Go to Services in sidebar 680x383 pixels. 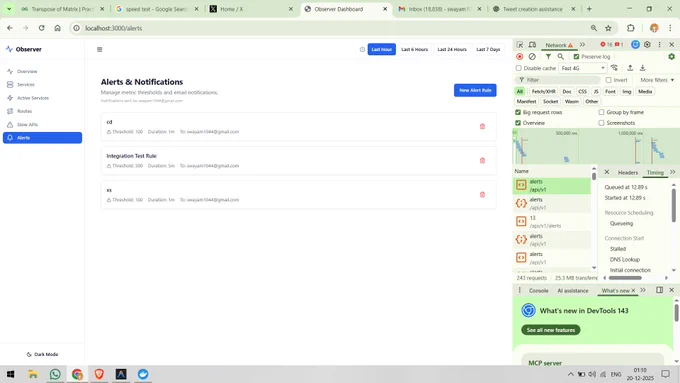(42, 85)
